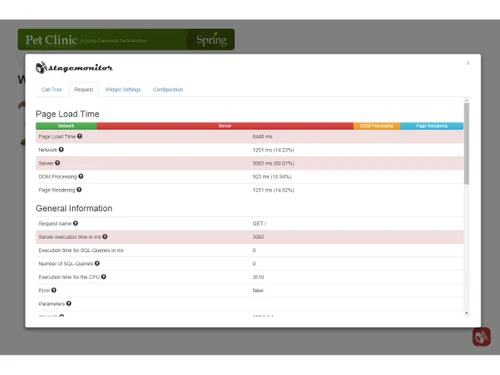
Task: Click the scrollbar down arrow
Action: 467,313
